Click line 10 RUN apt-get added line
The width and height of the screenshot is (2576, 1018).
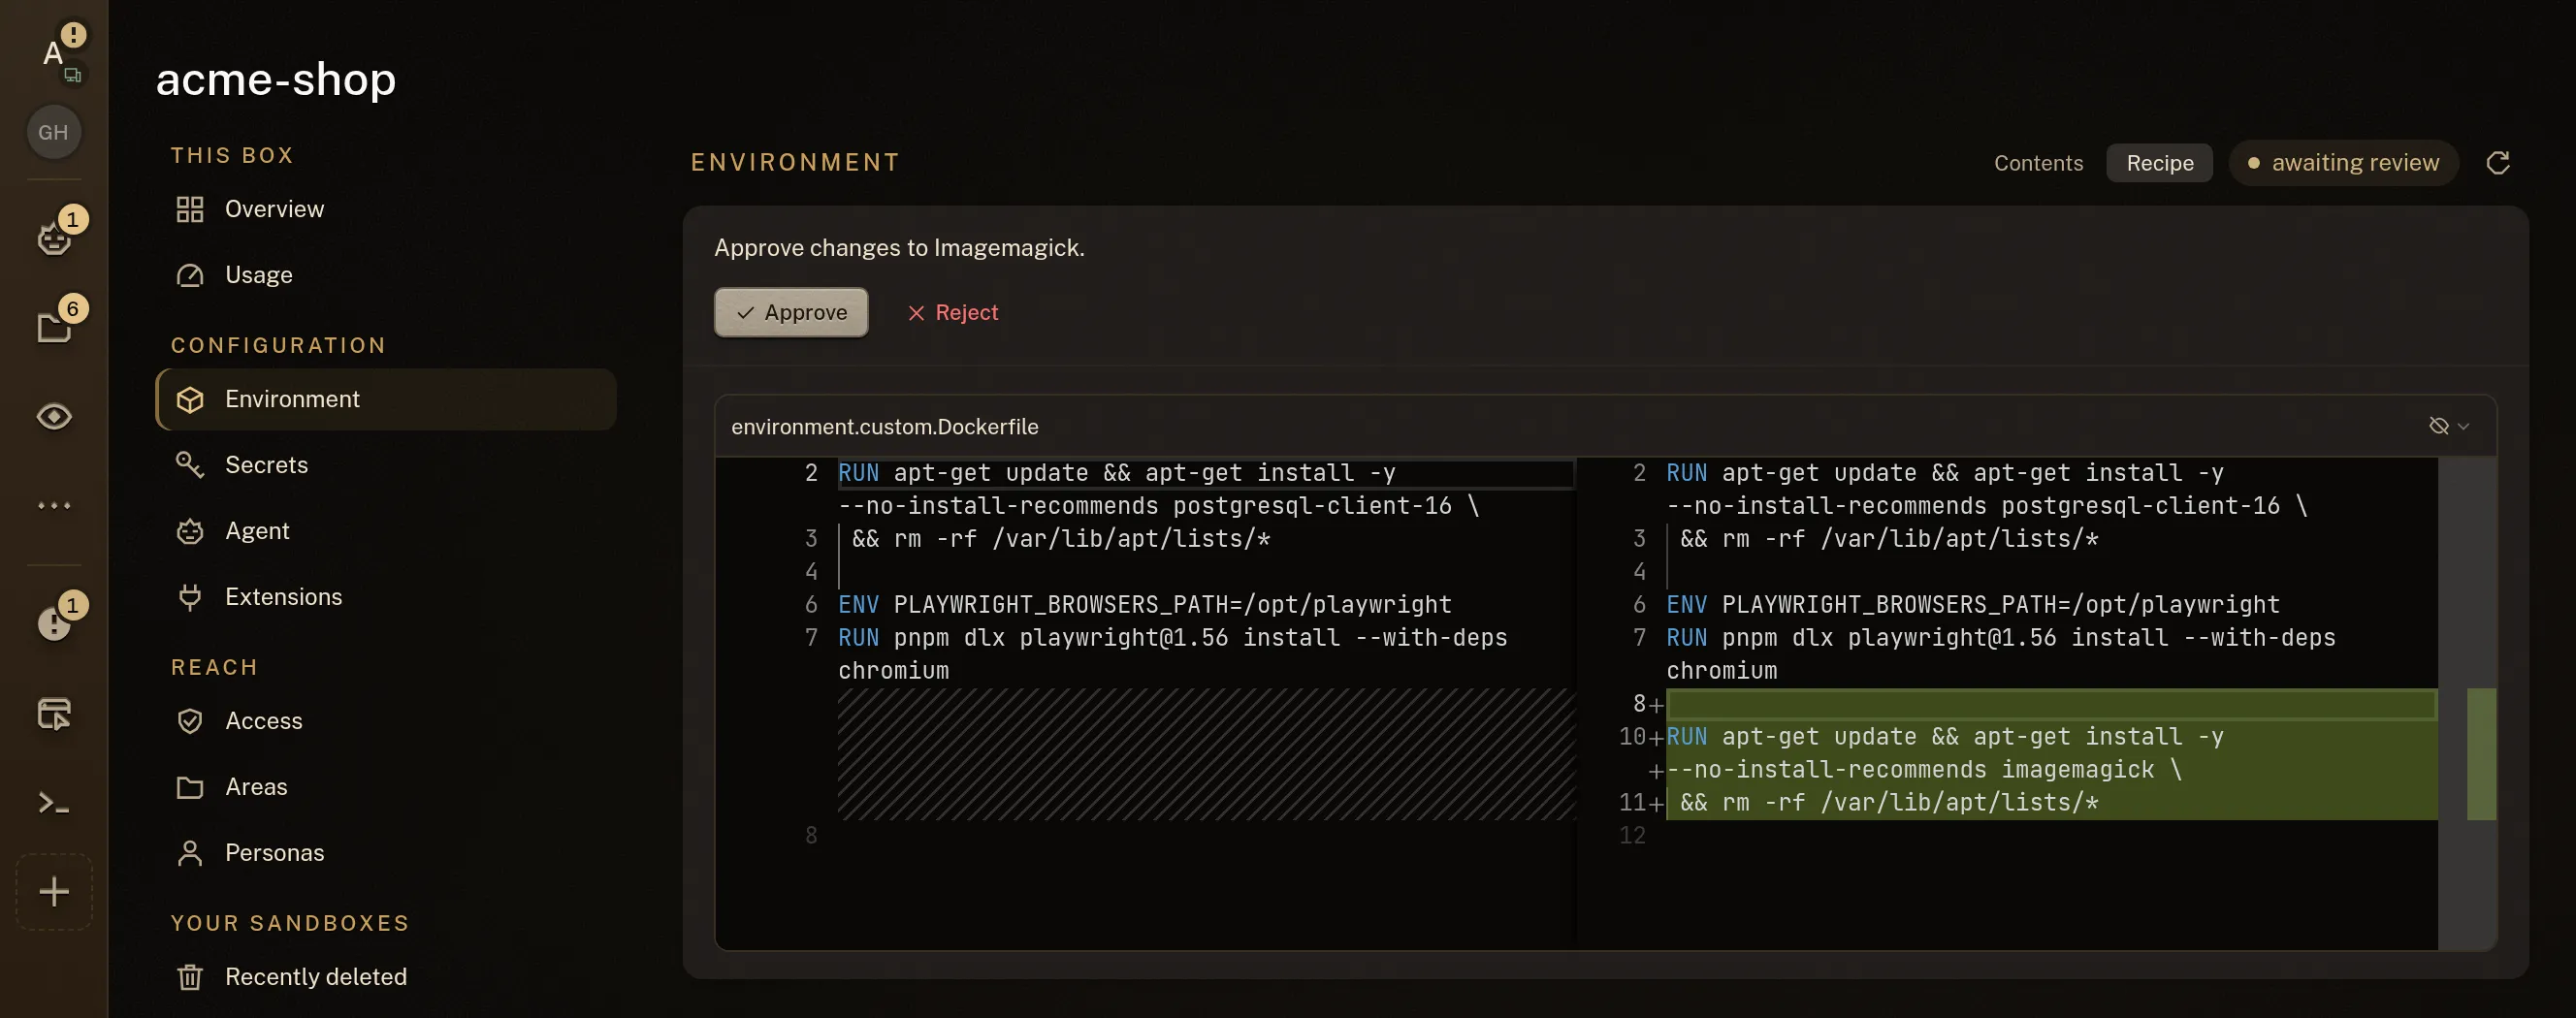[2050, 737]
